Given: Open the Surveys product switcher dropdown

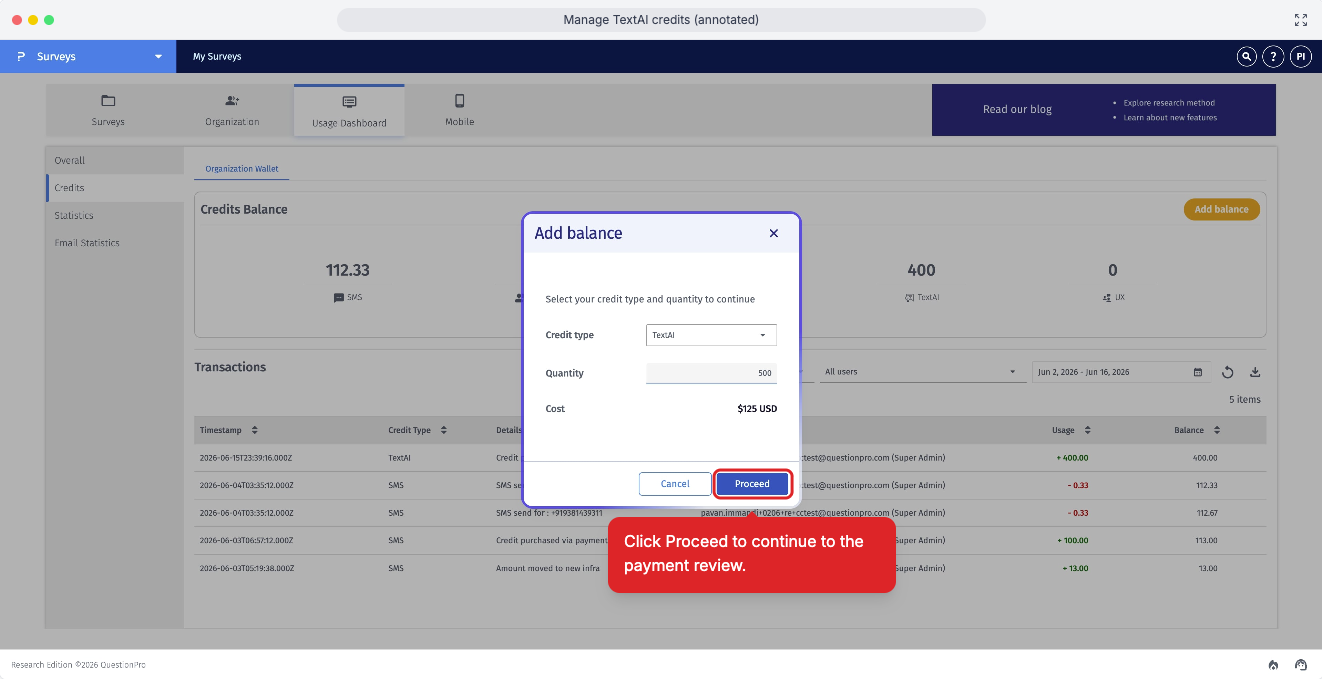Looking at the screenshot, I should coord(88,57).
